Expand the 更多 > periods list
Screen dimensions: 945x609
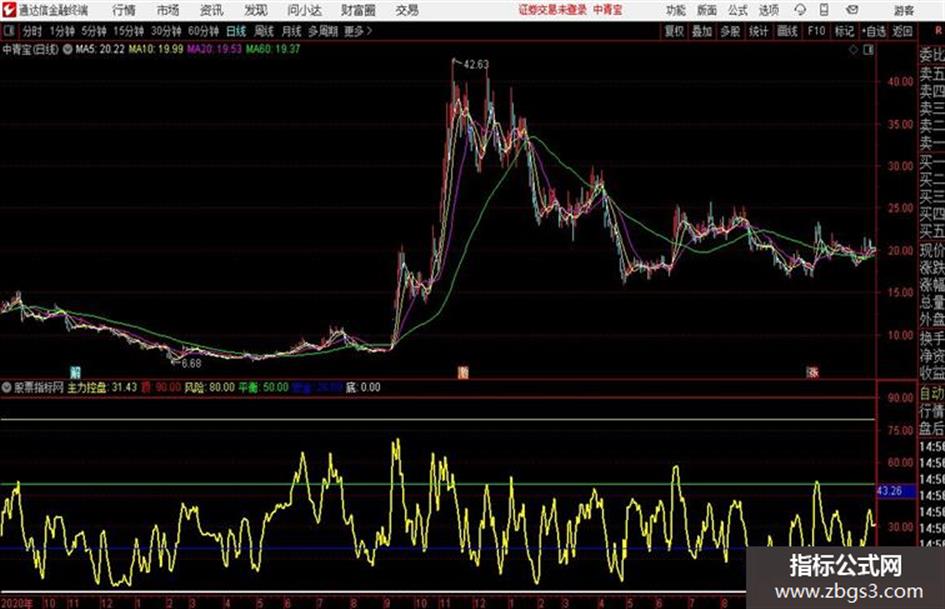pyautogui.click(x=358, y=31)
